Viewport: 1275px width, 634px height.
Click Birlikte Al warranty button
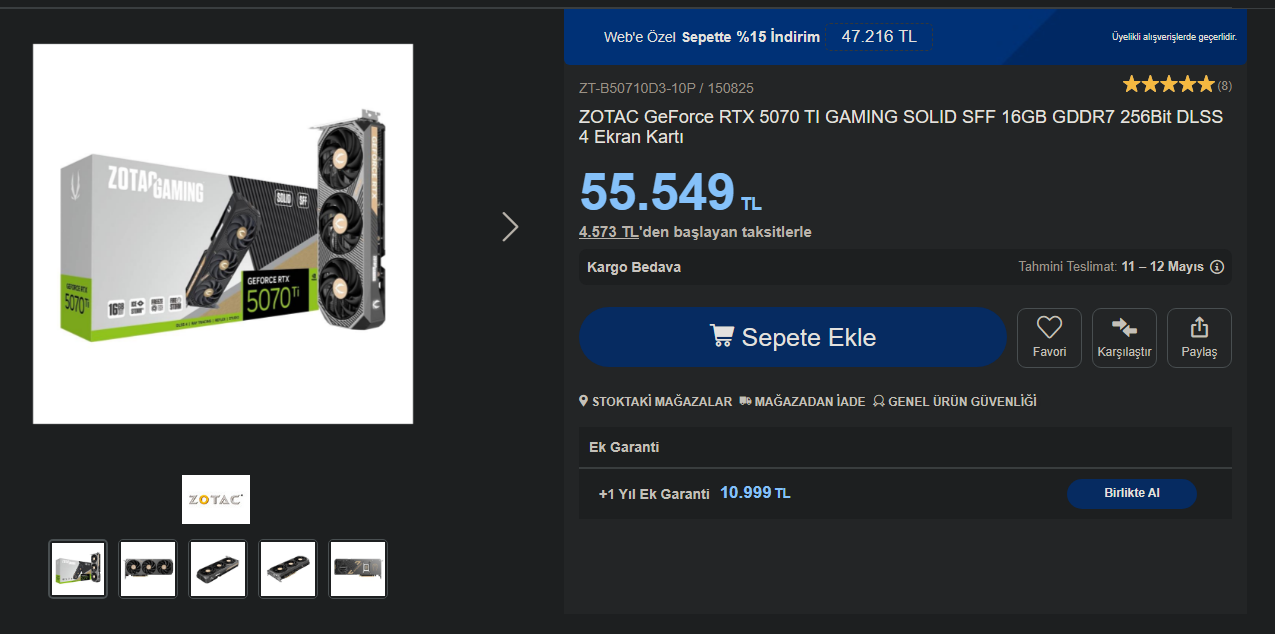[x=1132, y=494]
